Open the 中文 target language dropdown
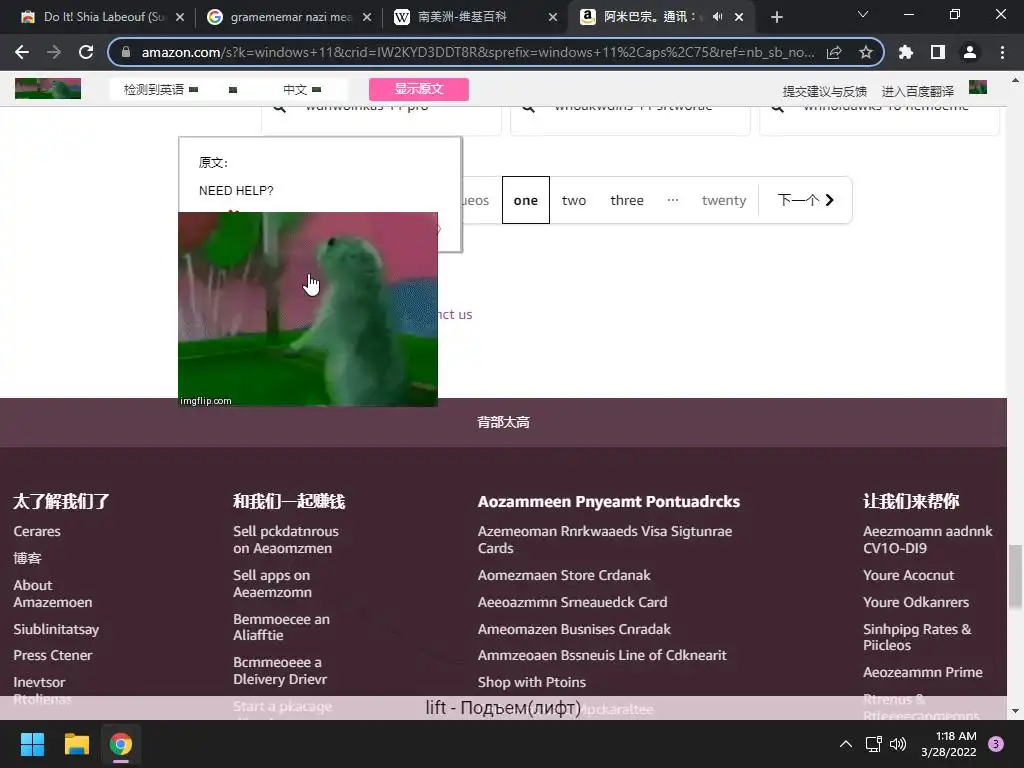1024x768 pixels. pyautogui.click(x=302, y=89)
